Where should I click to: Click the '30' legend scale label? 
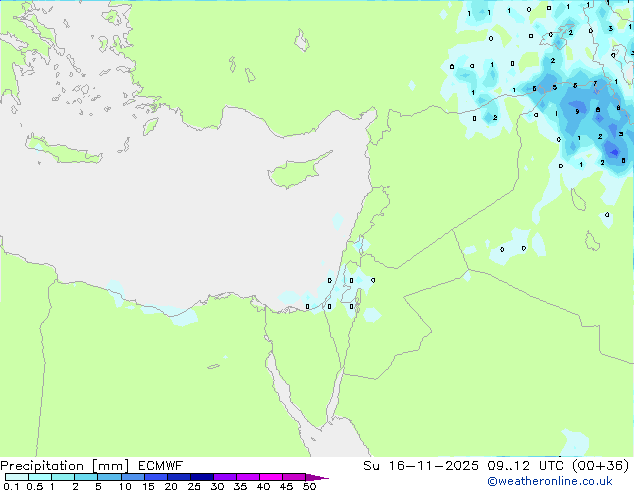click(x=217, y=486)
